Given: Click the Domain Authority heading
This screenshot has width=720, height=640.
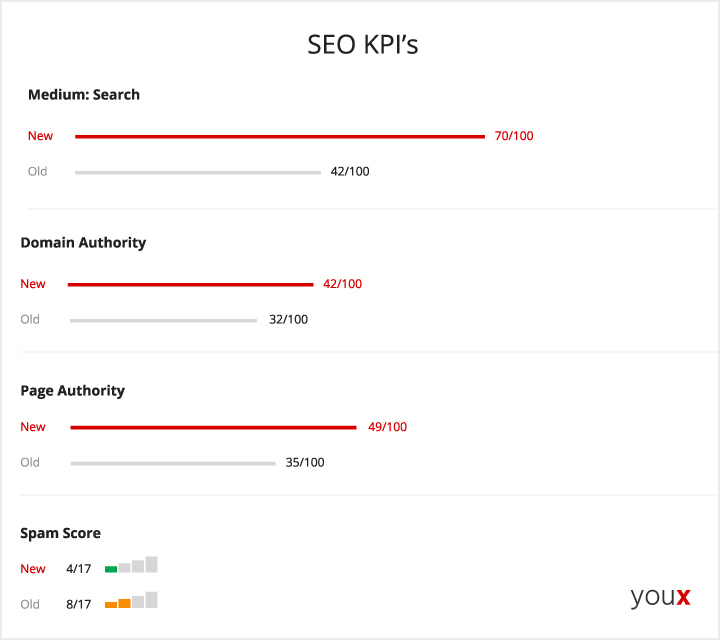Looking at the screenshot, I should (83, 242).
